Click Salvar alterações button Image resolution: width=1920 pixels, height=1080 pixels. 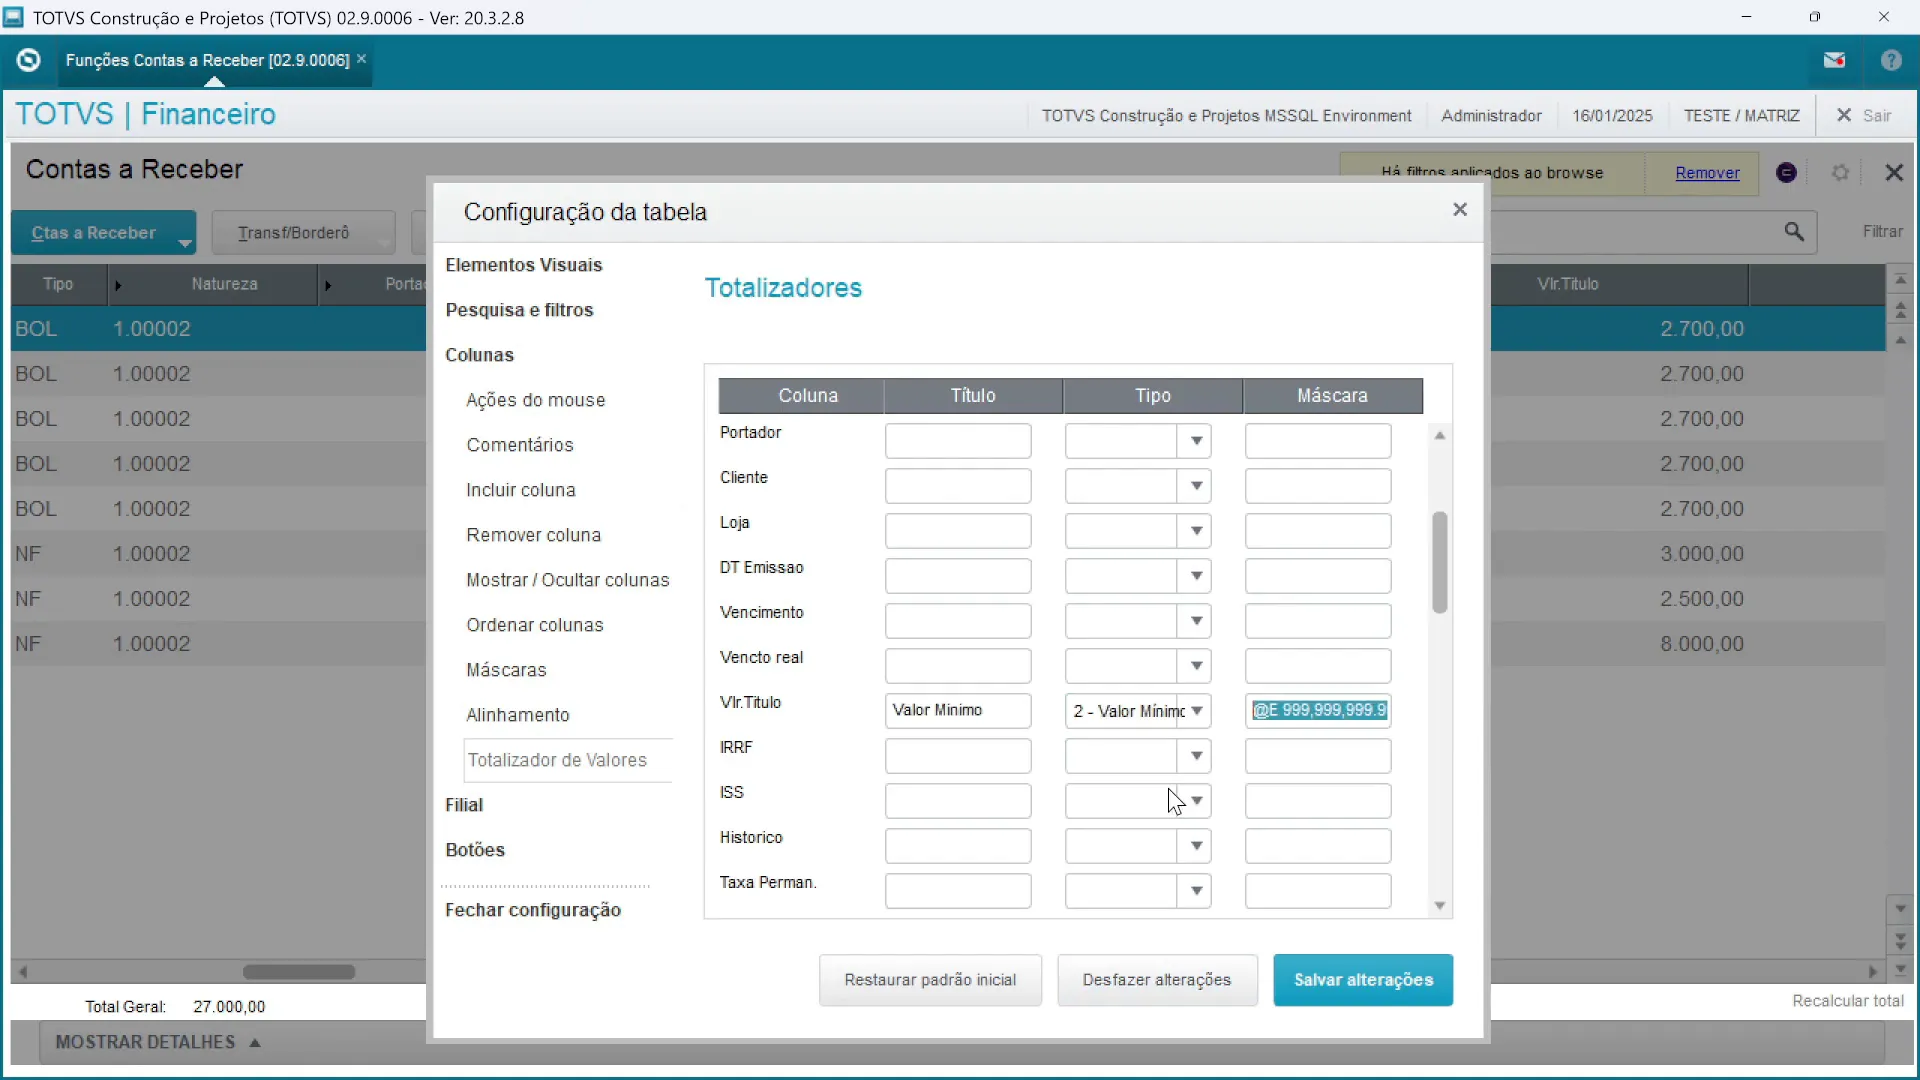(x=1363, y=980)
